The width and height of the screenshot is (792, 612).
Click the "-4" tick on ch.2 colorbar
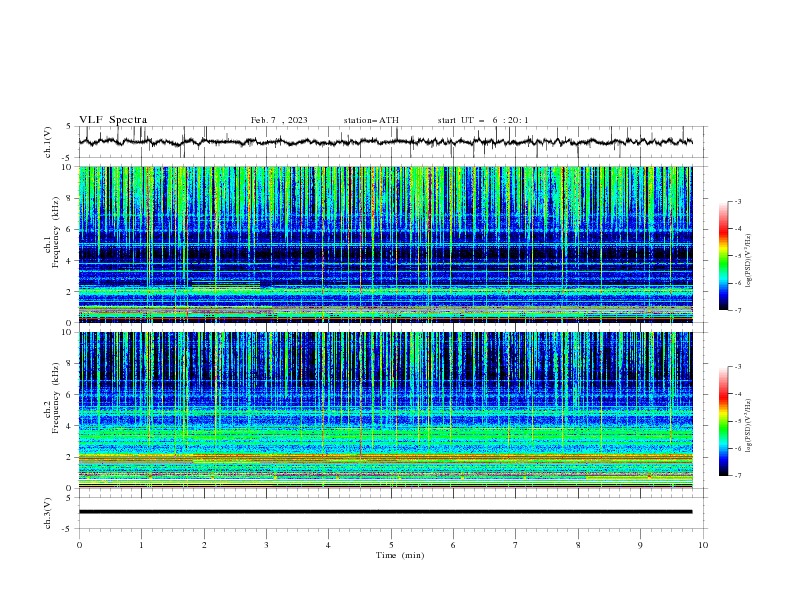(737, 394)
